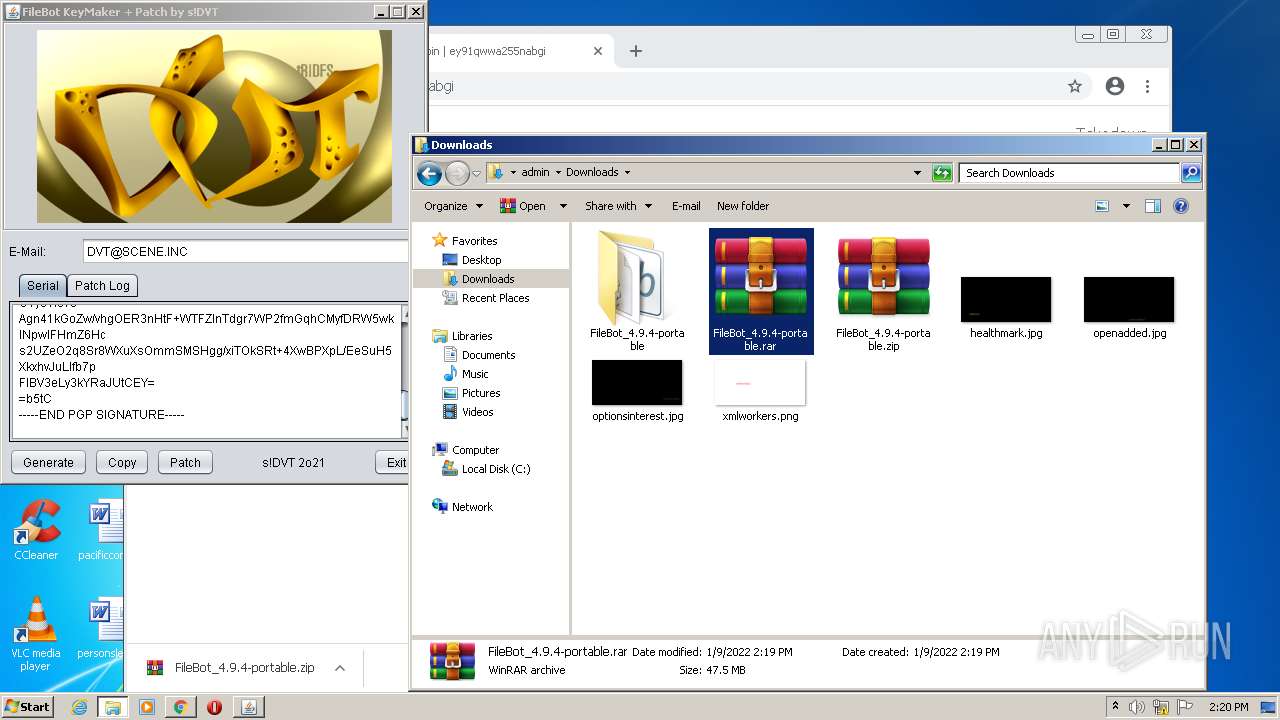
Task: Open volume control in system tray
Action: click(1137, 707)
